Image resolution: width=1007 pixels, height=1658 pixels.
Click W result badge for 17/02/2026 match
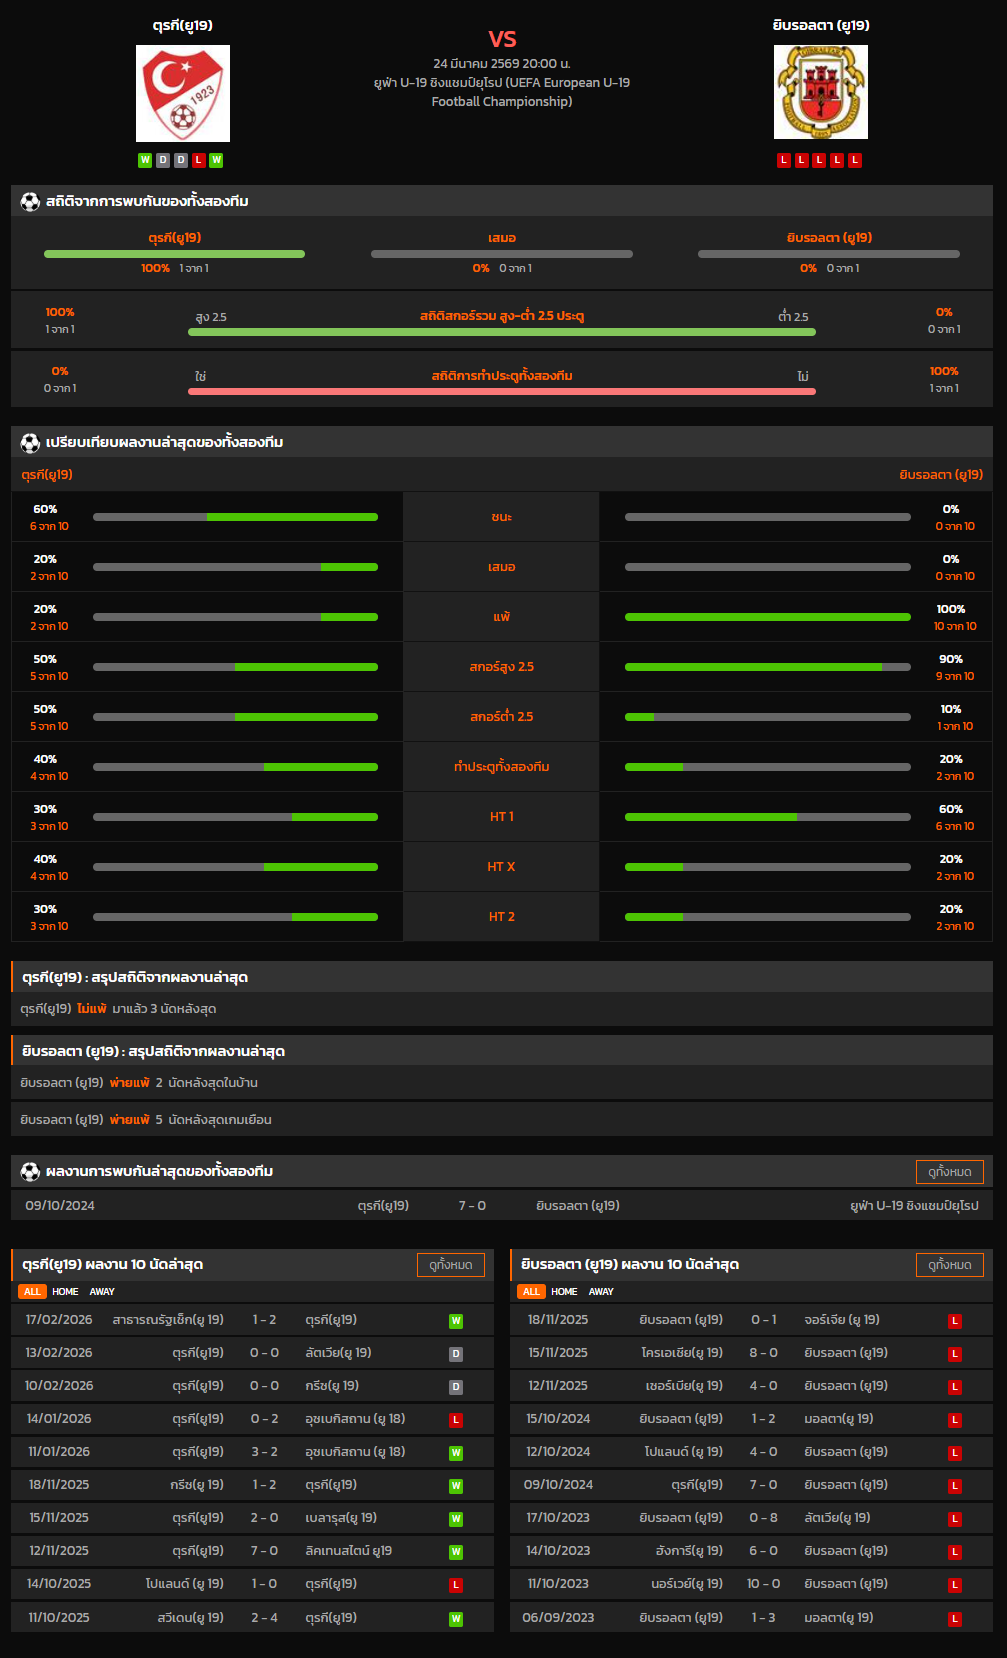click(456, 1321)
